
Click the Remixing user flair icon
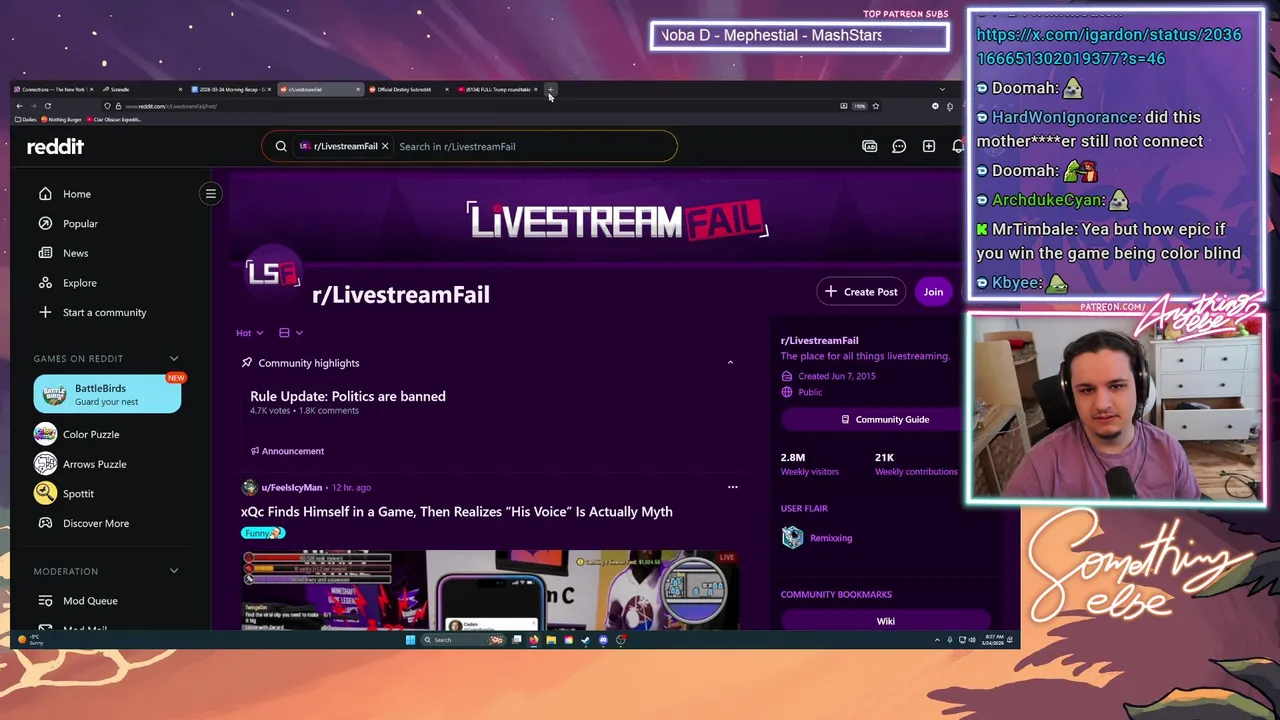[792, 538]
